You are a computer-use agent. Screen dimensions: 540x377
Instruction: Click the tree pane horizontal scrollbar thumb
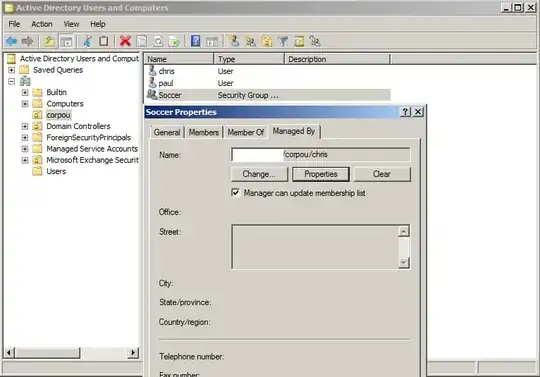tap(48, 353)
